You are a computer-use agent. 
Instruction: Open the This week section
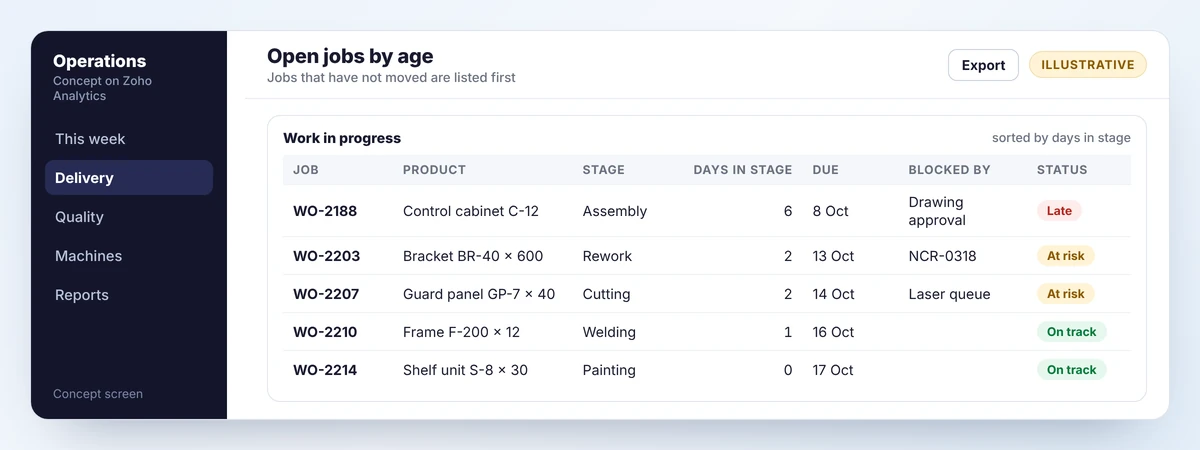pos(129,139)
